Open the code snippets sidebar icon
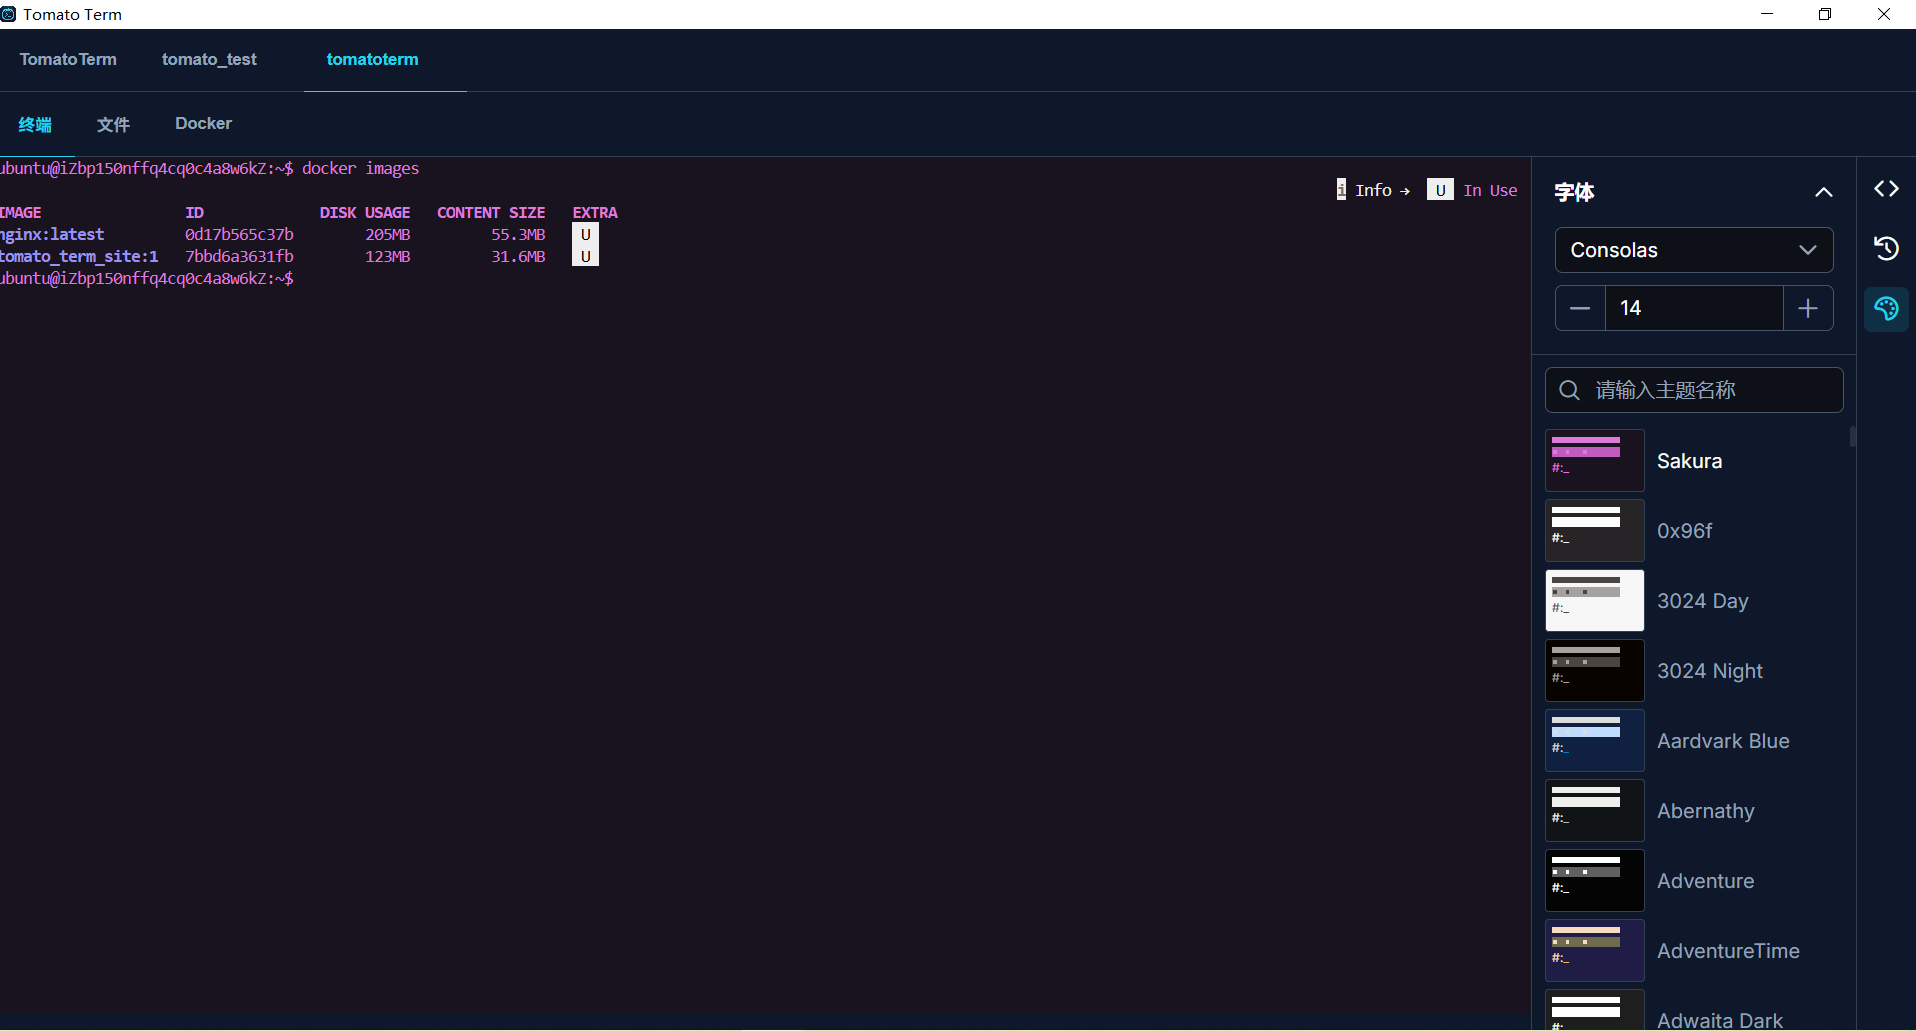1916x1031 pixels. 1886,189
